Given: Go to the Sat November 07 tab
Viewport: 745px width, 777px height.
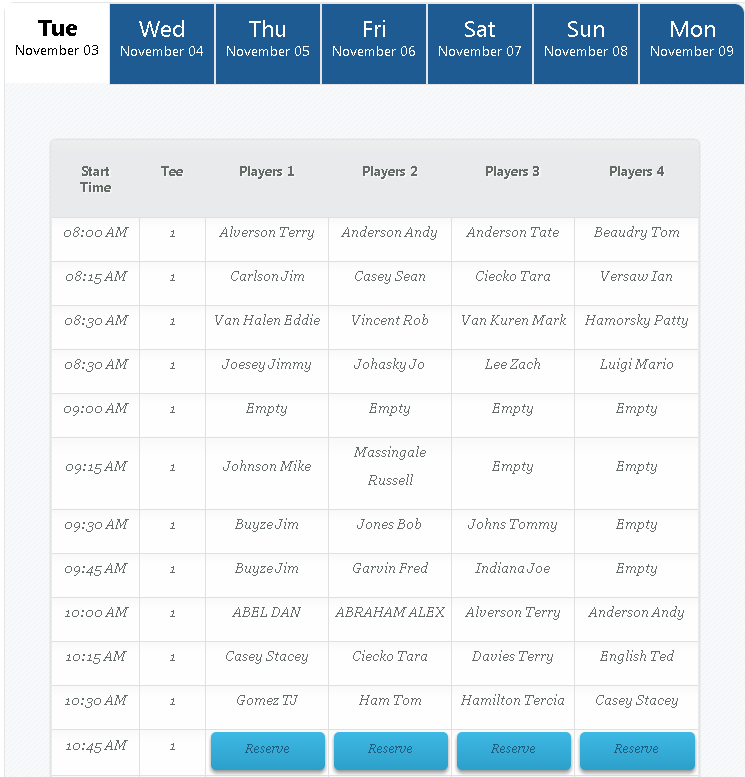Looking at the screenshot, I should (480, 44).
